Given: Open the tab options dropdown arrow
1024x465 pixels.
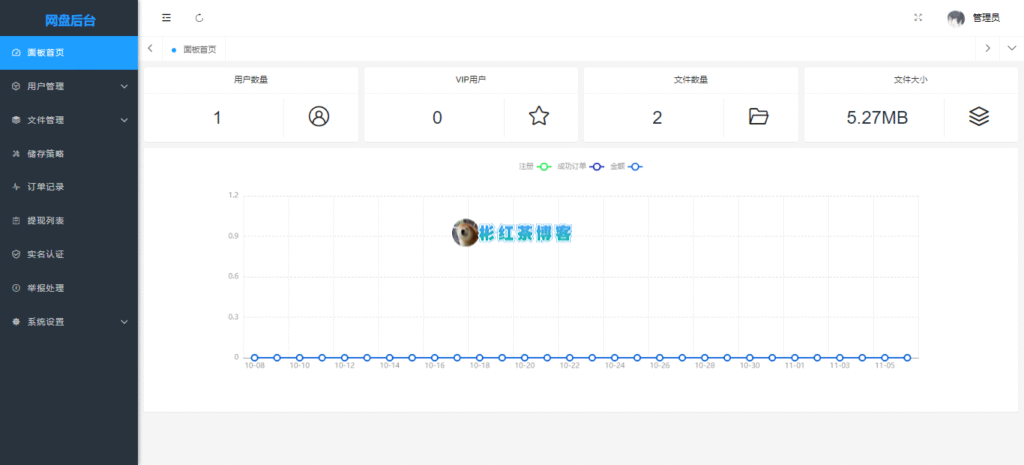Looking at the screenshot, I should tap(1011, 48).
